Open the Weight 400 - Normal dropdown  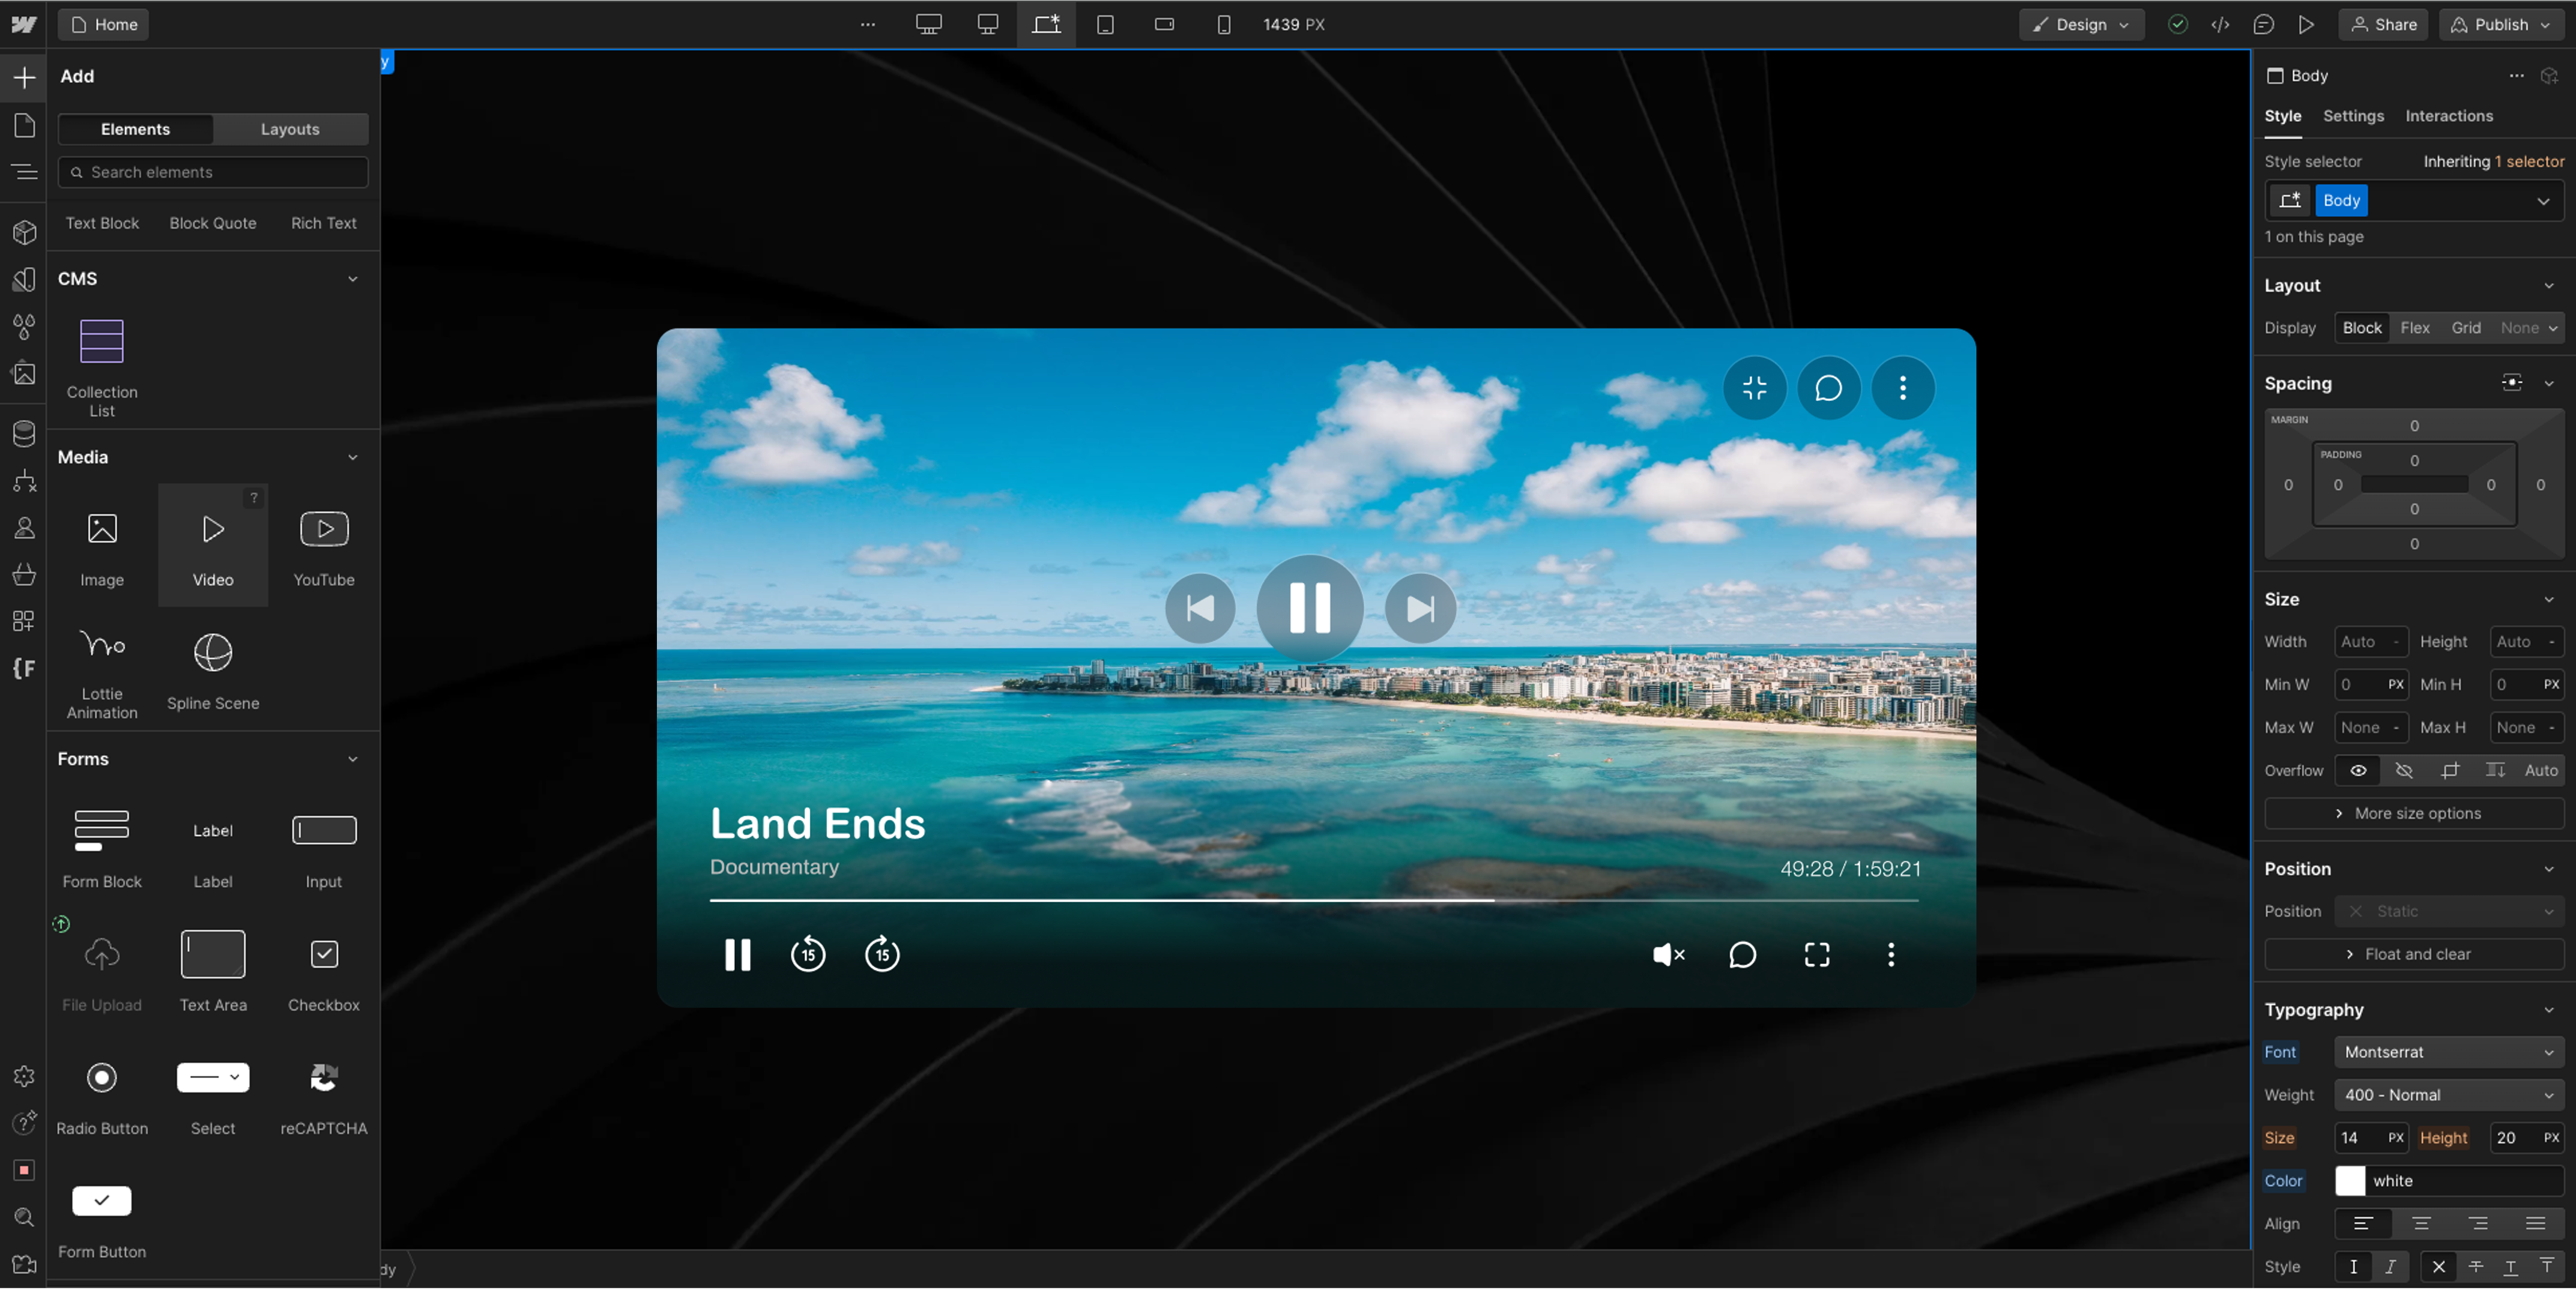coord(2448,1095)
